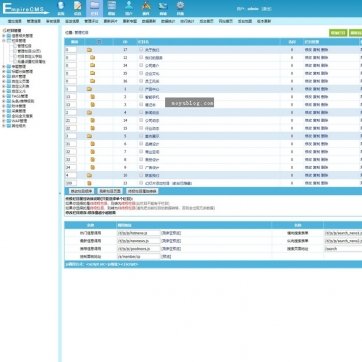Tick the checkbox in row ID 4

click(x=141, y=112)
